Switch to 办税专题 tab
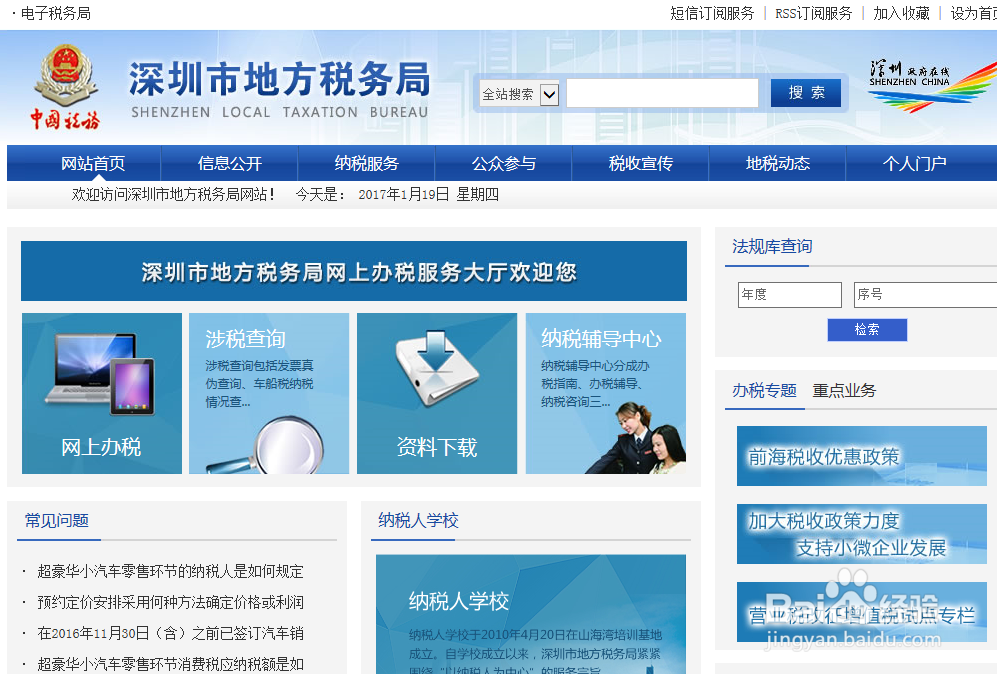The image size is (997, 674). (x=764, y=390)
